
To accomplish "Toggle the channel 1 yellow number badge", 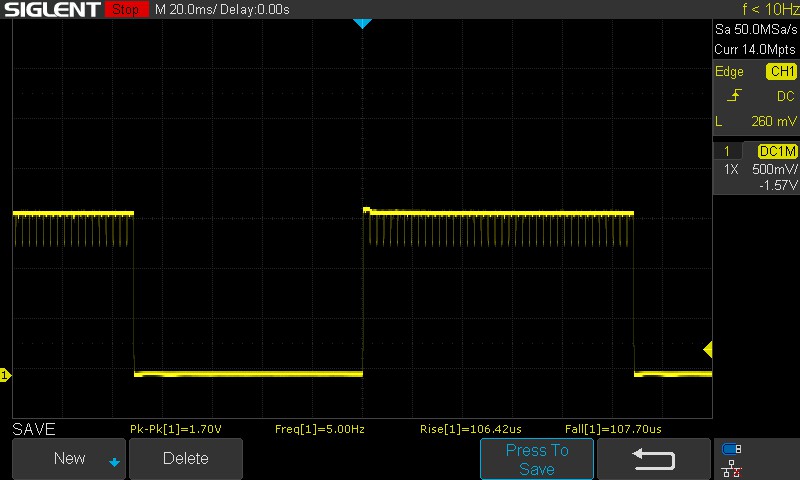I will (727, 151).
